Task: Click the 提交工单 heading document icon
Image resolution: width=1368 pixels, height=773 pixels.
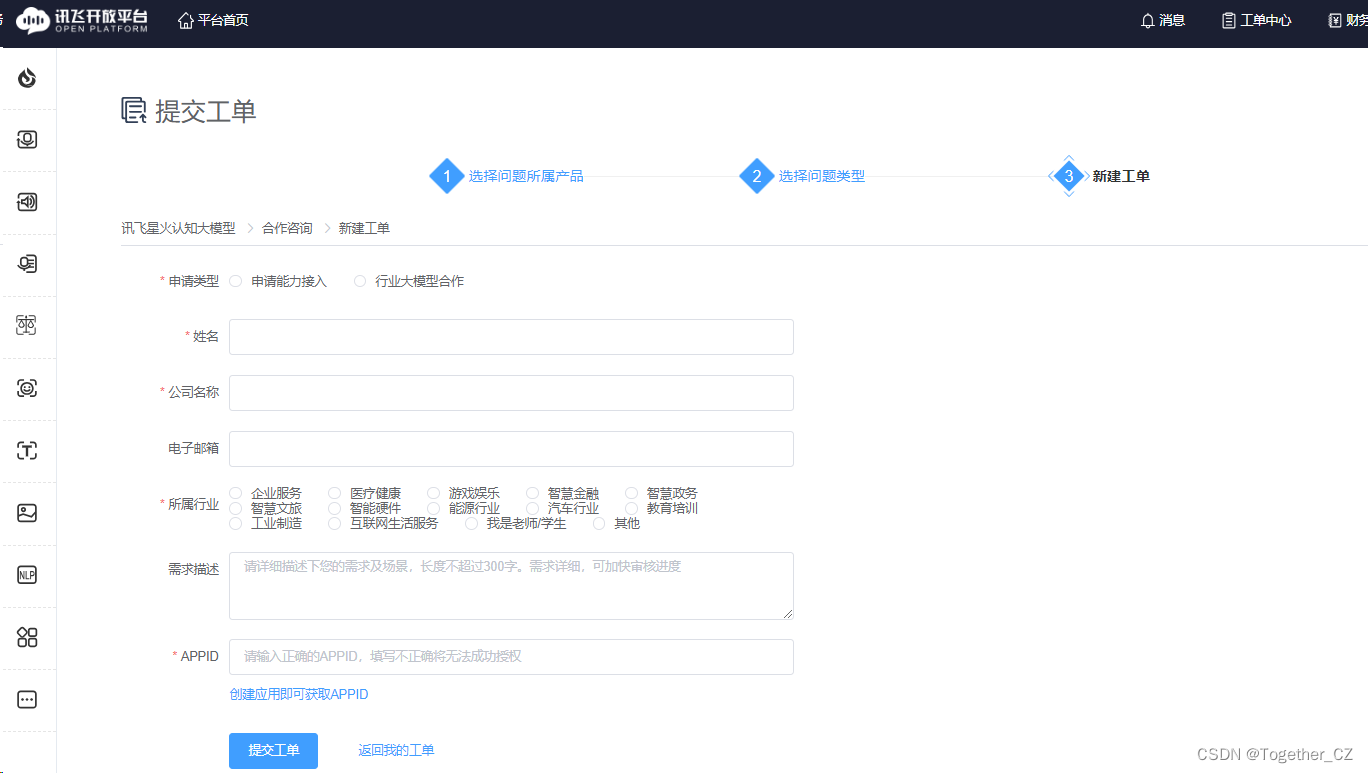Action: (134, 111)
